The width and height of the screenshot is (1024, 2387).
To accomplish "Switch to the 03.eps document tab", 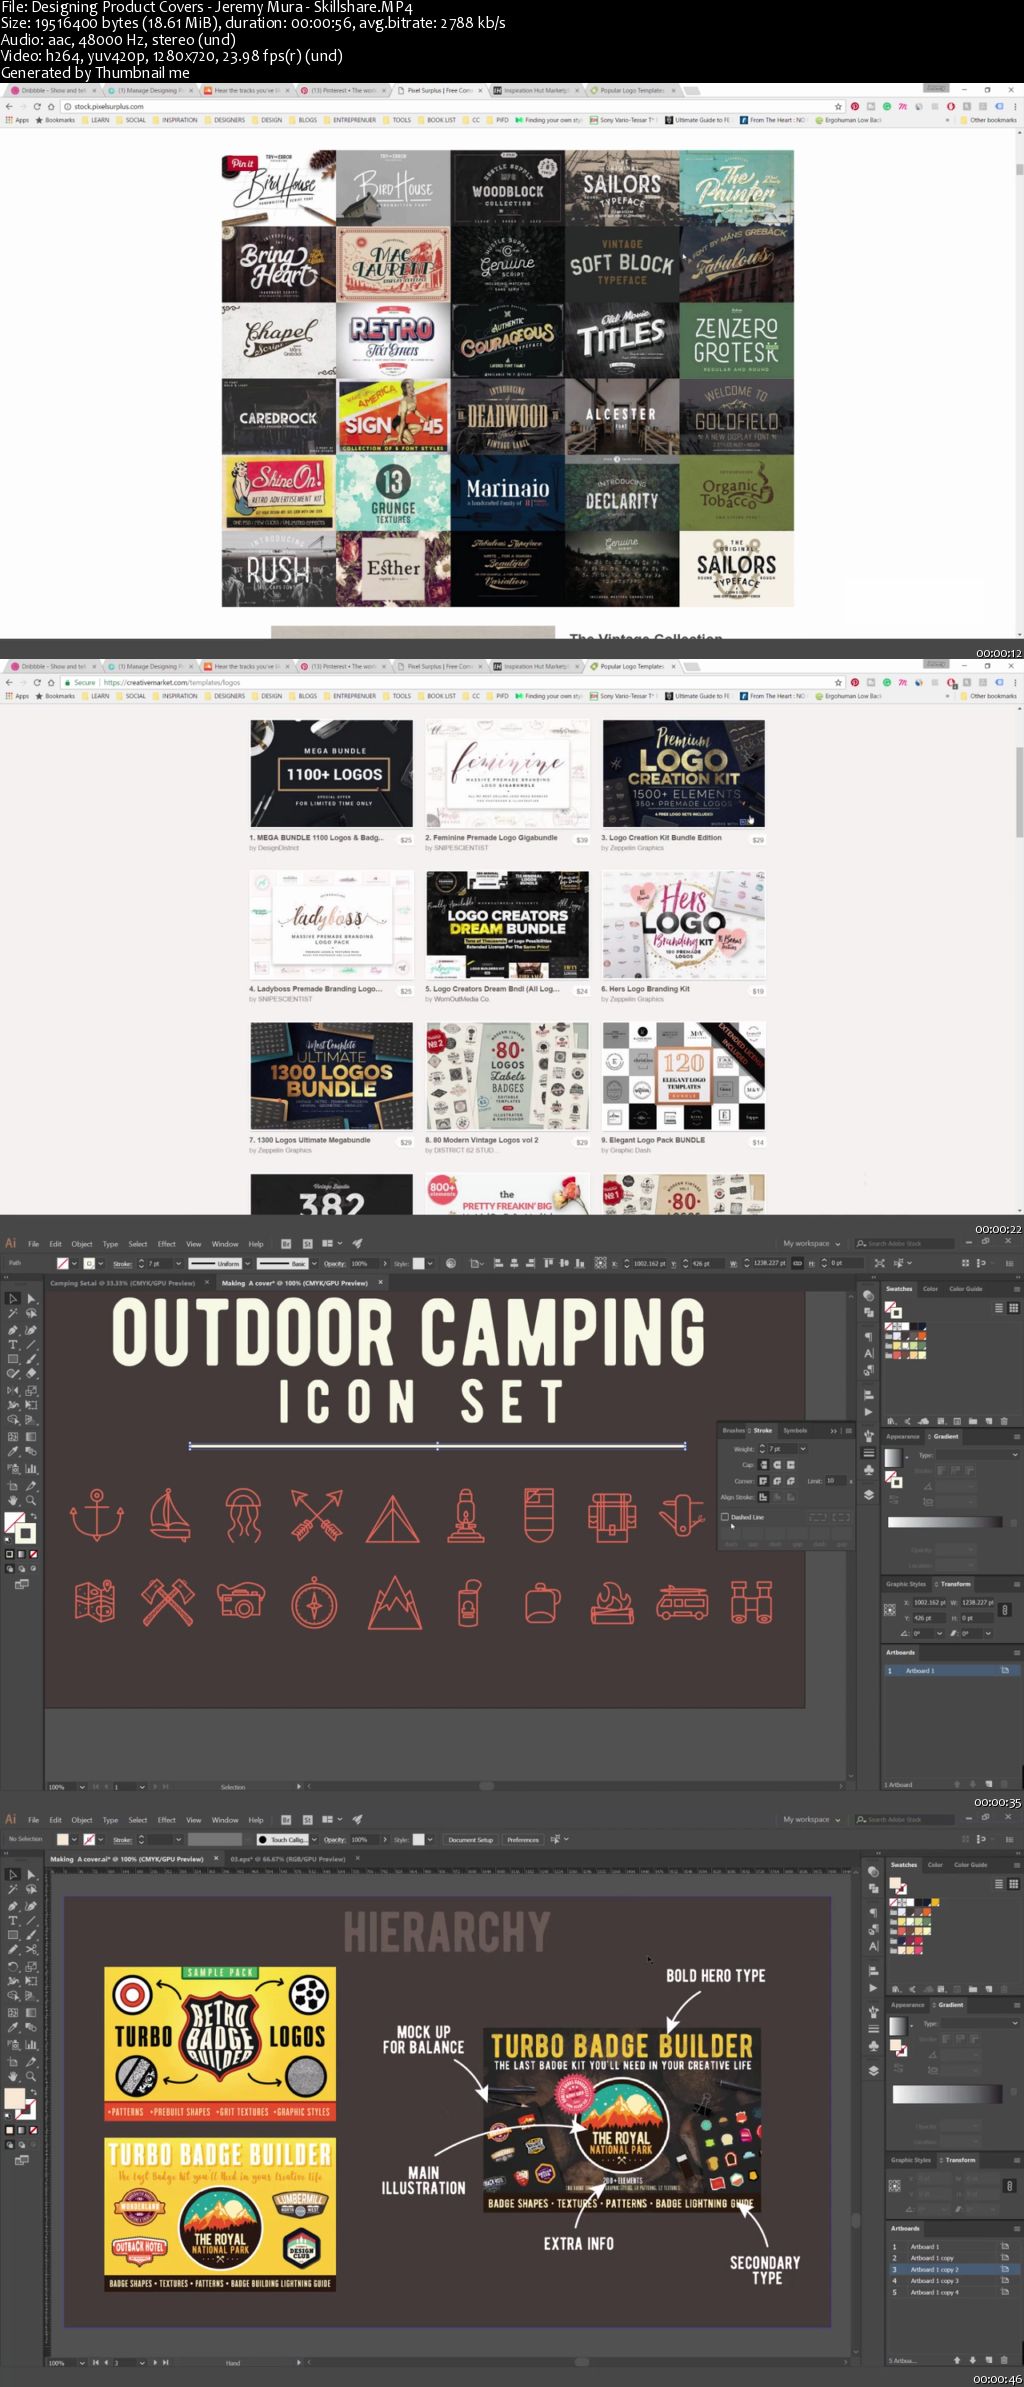I will click(x=290, y=1859).
